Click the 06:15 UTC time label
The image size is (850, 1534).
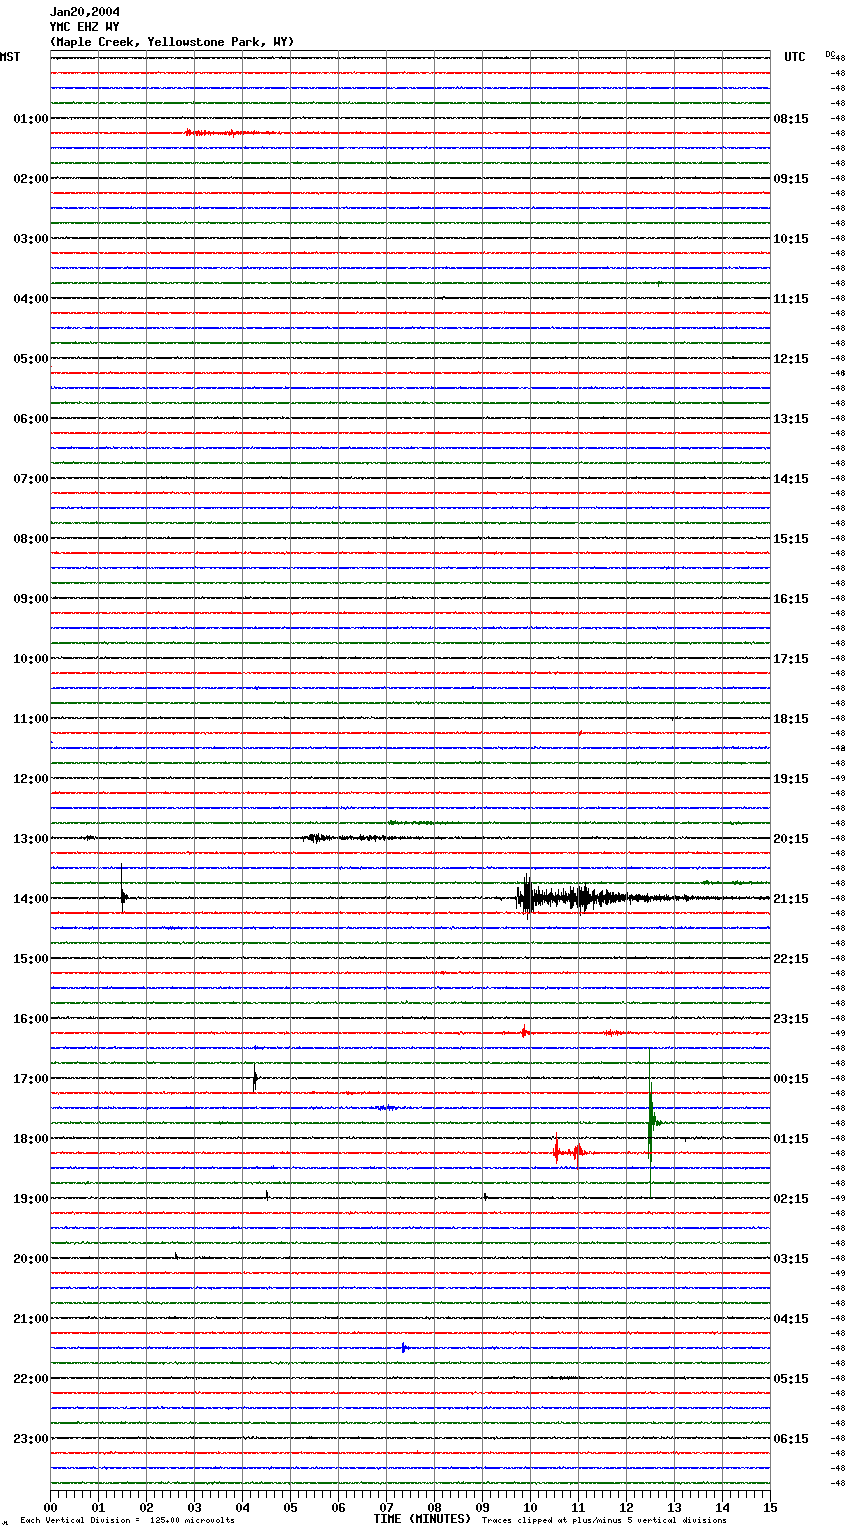tap(791, 1439)
